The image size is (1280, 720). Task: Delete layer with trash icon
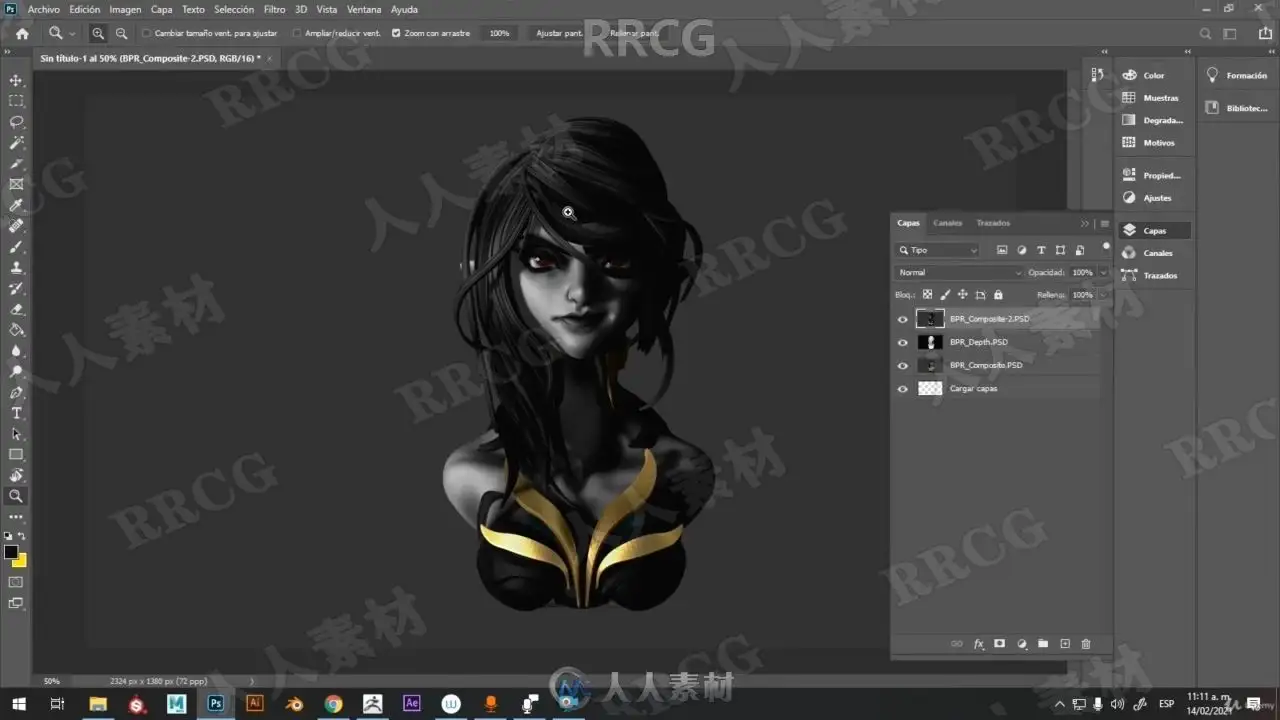click(x=1086, y=644)
